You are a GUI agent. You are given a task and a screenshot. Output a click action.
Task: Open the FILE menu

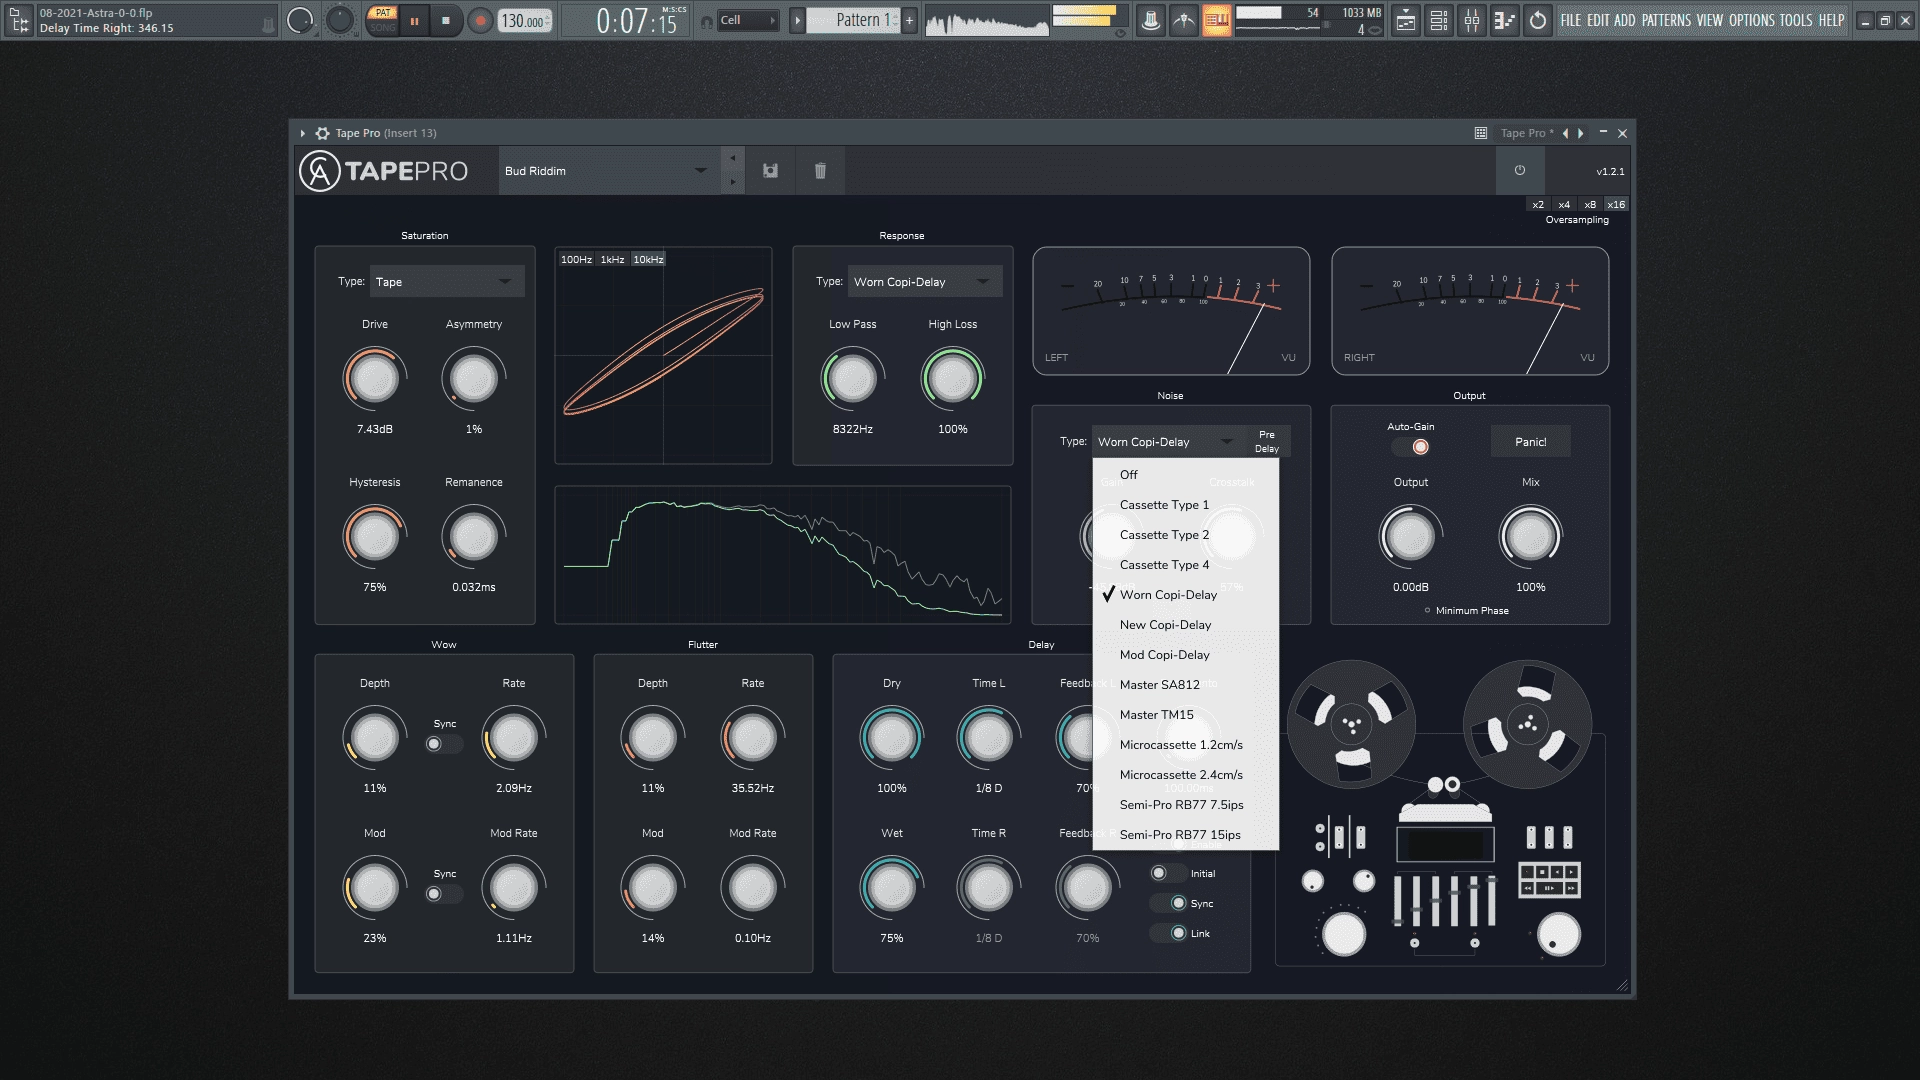[1571, 20]
